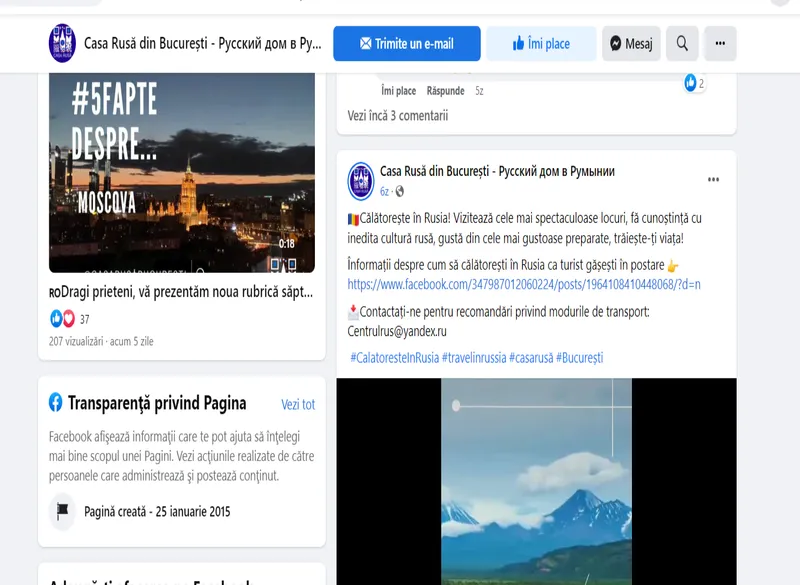Open the post author's profile picture
The height and width of the screenshot is (585, 800).
361,181
